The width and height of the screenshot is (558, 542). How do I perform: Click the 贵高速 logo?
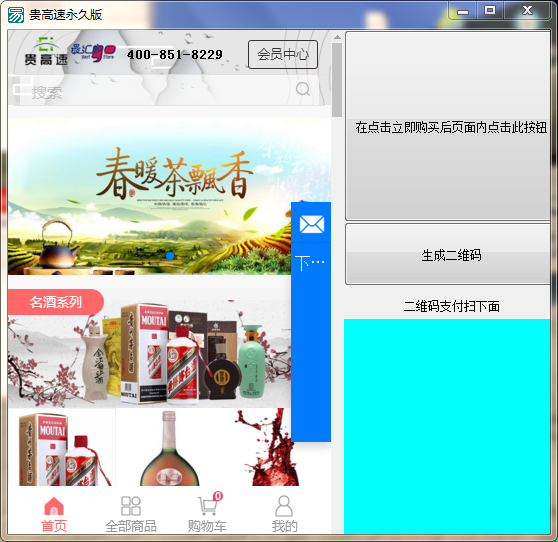46,51
